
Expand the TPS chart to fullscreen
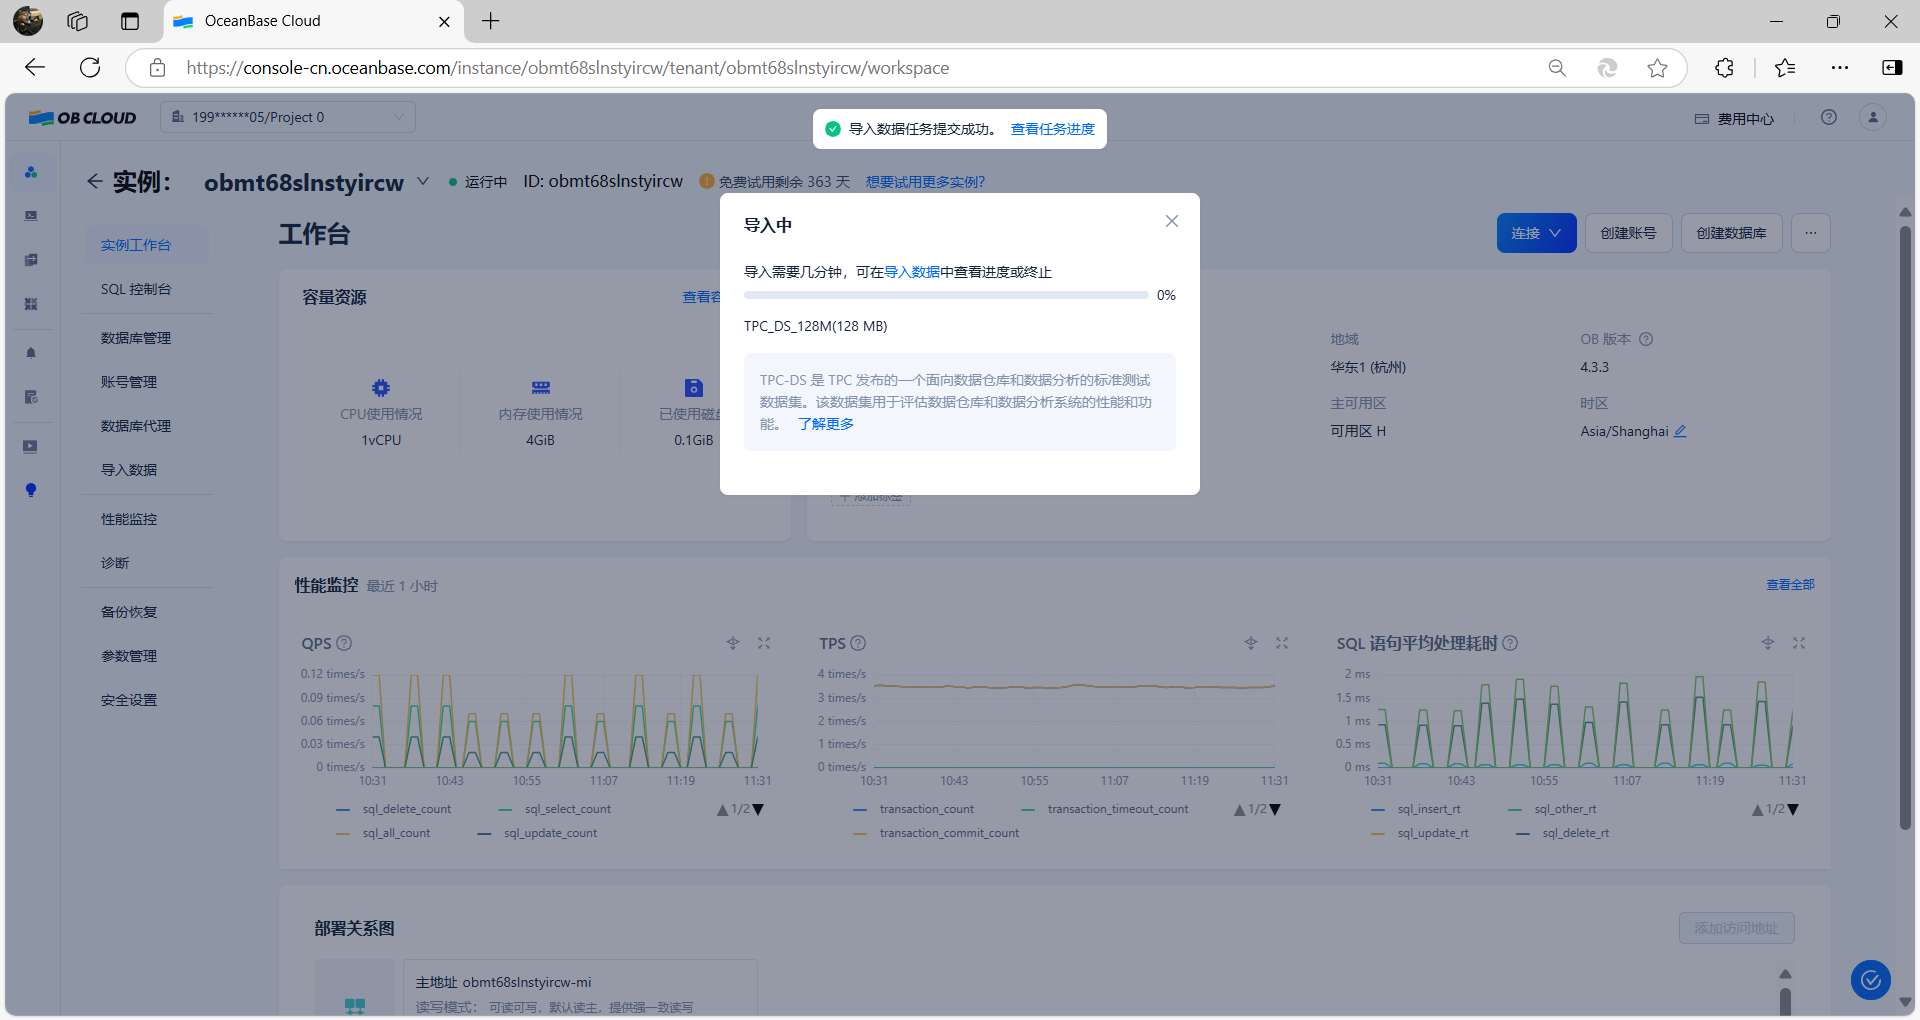tap(1282, 643)
